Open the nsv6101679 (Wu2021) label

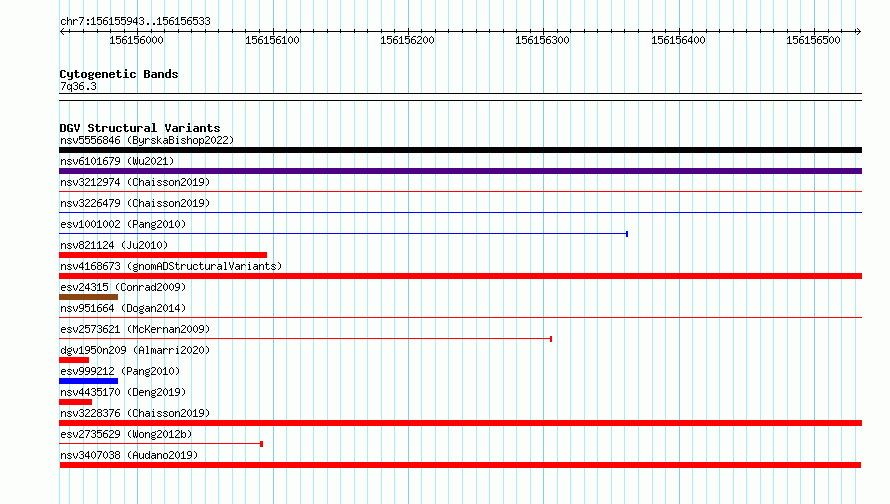117,161
